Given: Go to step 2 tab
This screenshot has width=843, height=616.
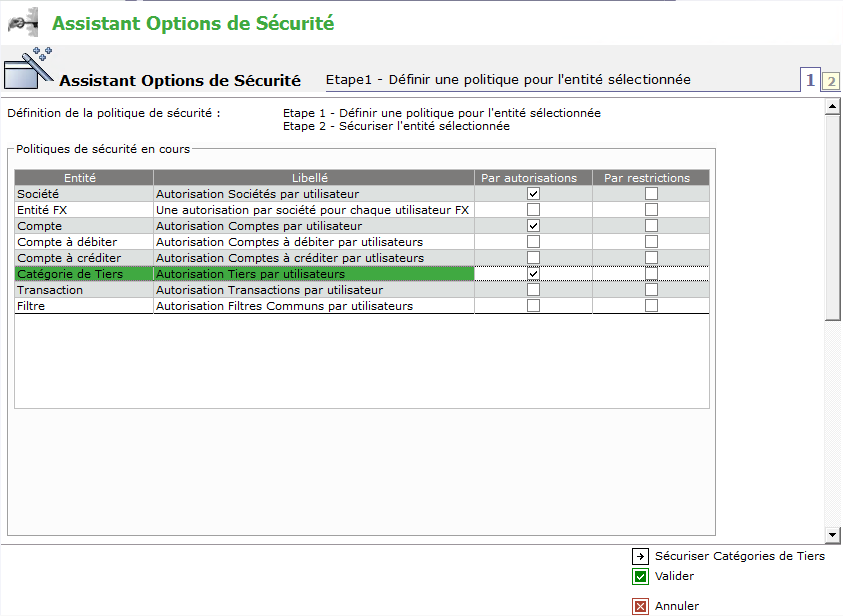Looking at the screenshot, I should (x=830, y=82).
